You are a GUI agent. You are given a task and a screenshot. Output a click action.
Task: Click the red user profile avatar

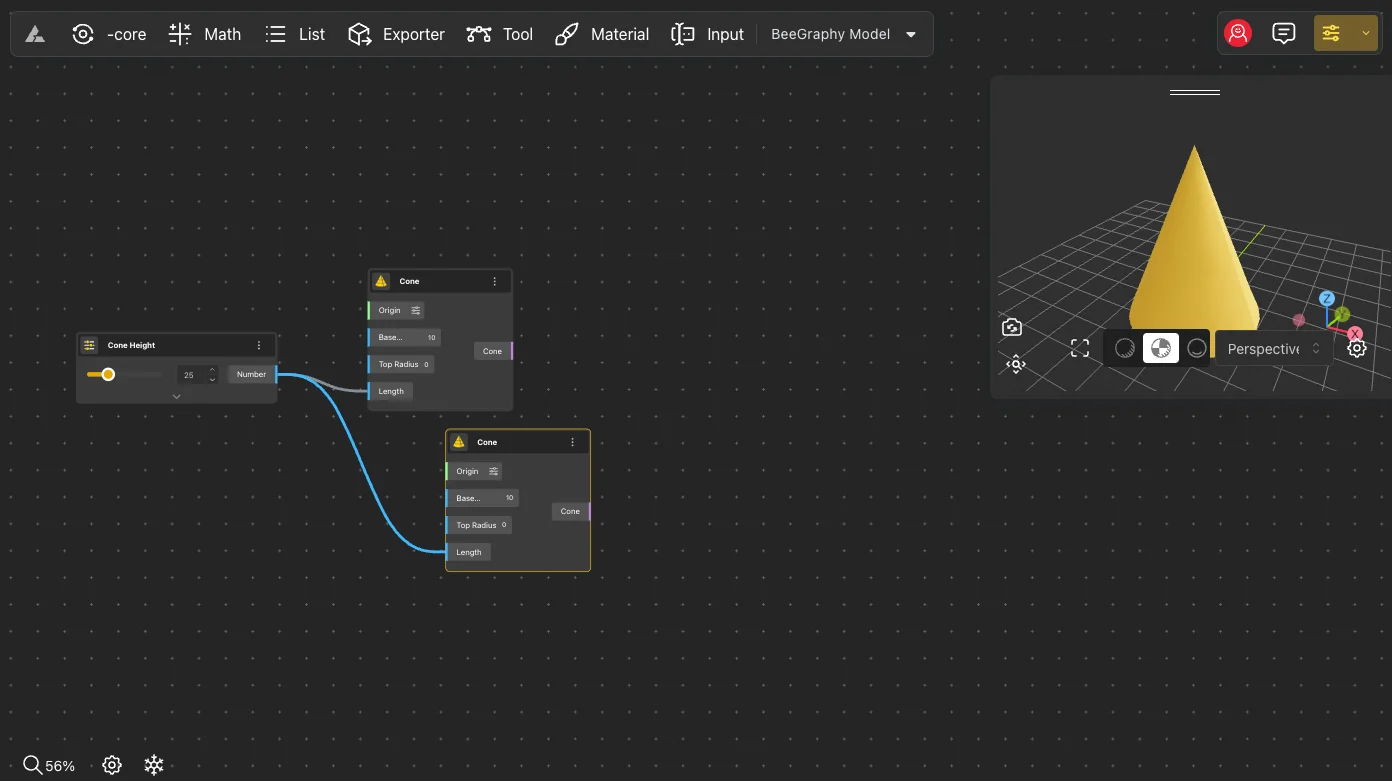pos(1238,33)
